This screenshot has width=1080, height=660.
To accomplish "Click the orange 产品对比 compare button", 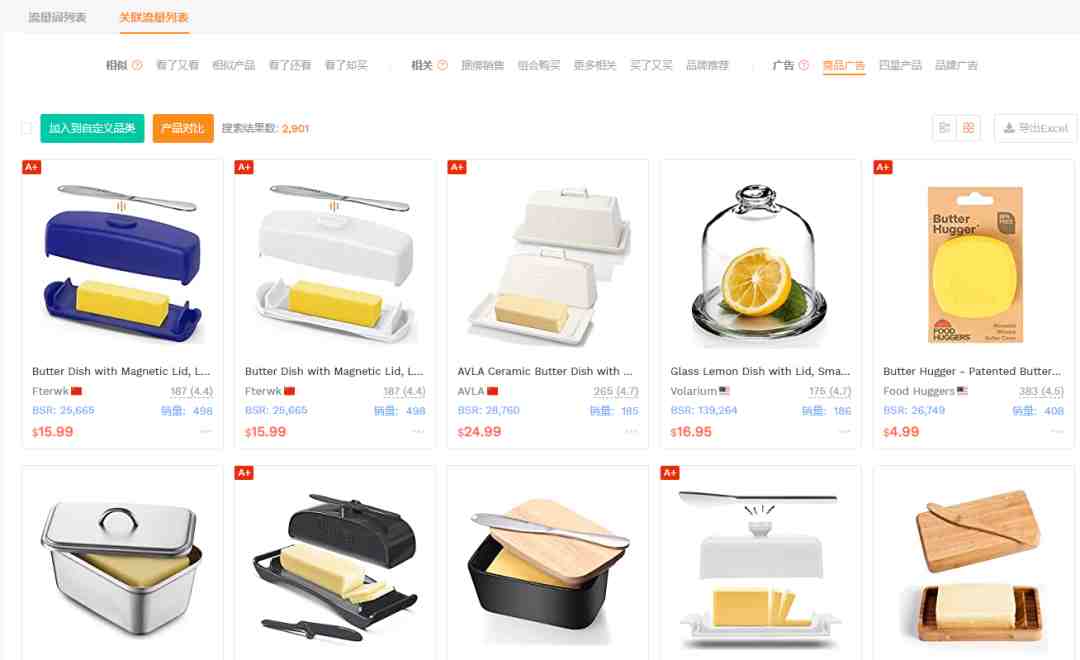I will coord(183,128).
